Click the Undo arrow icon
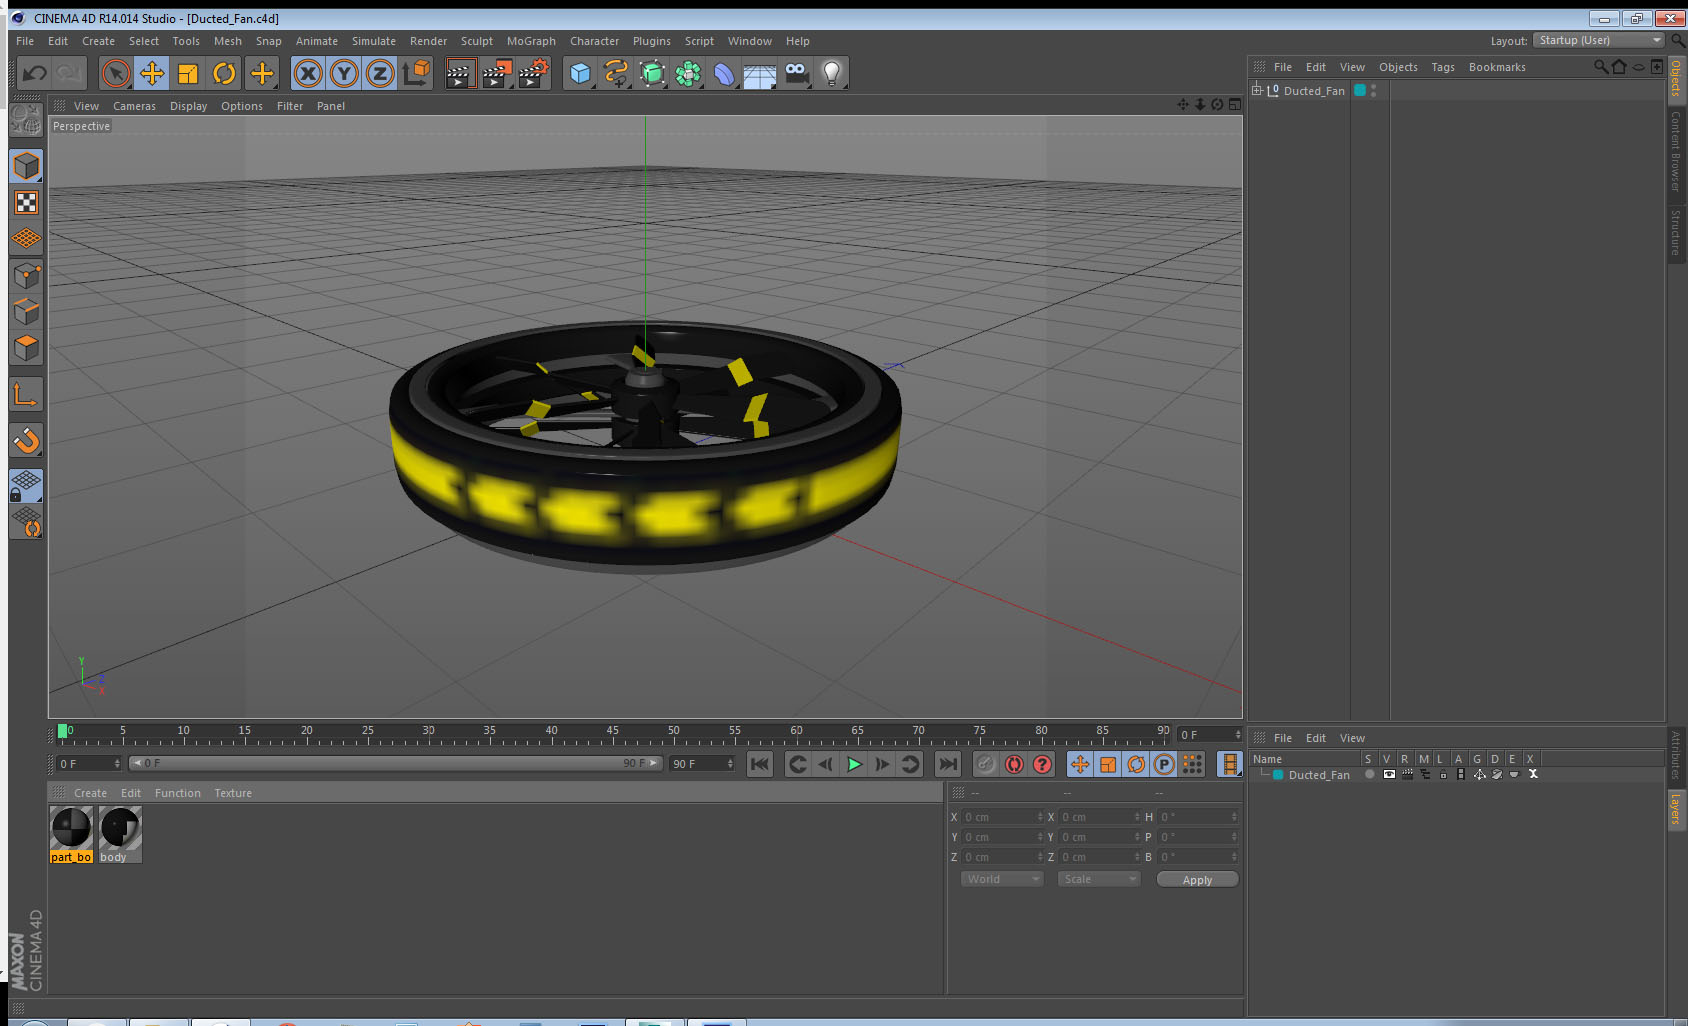The height and width of the screenshot is (1026, 1688). (x=35, y=73)
